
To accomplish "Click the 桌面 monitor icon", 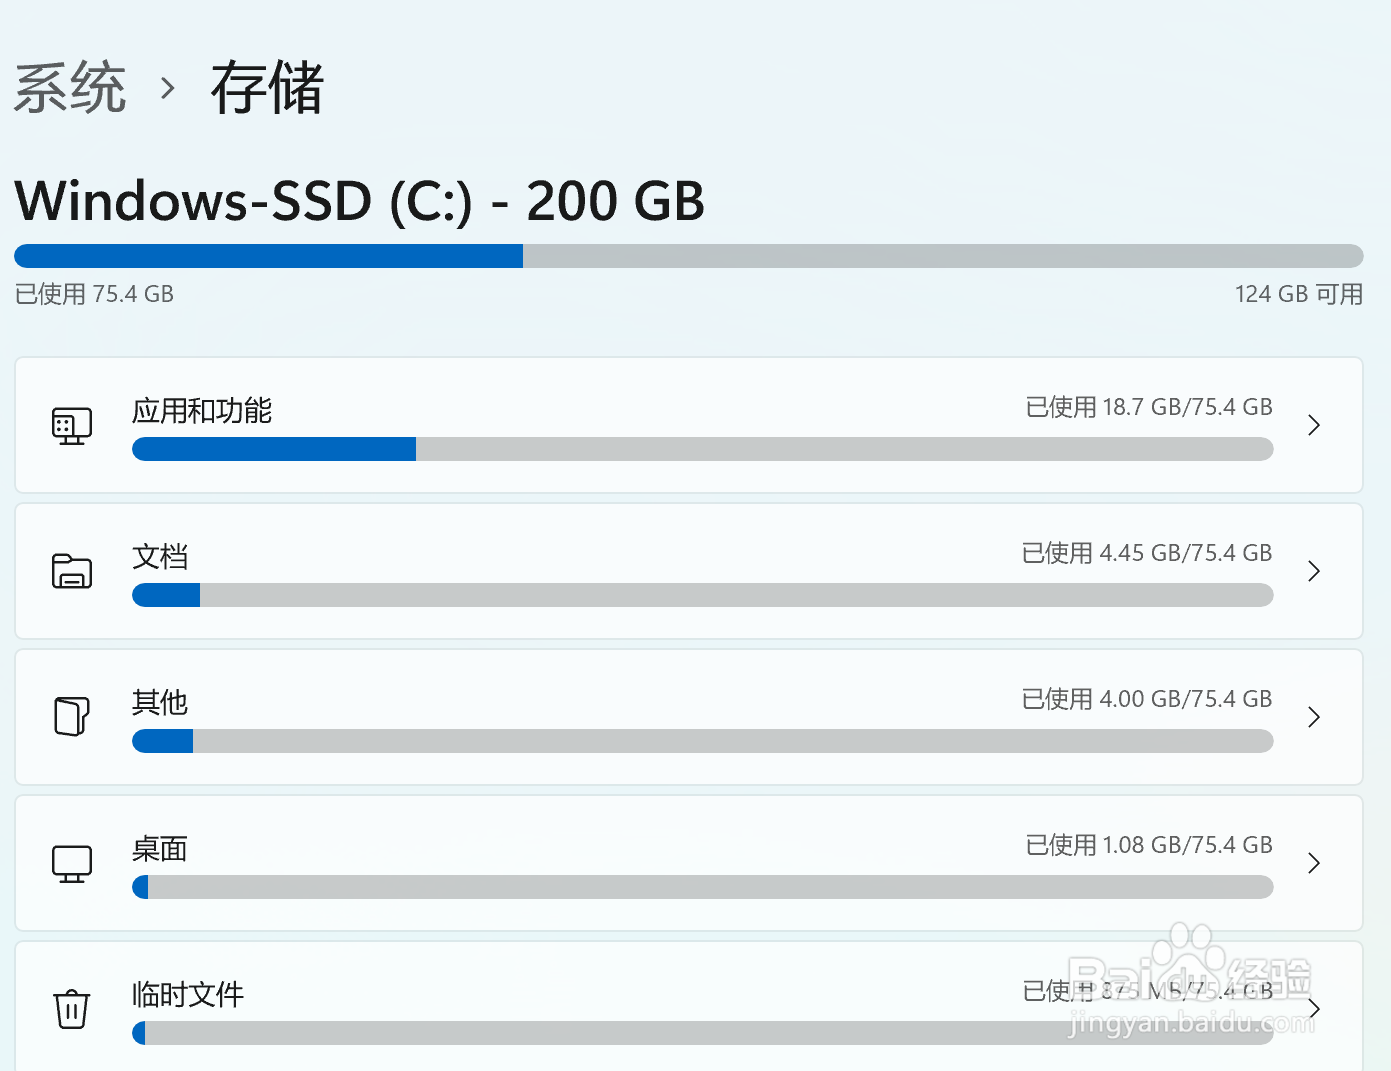I will click(x=70, y=863).
